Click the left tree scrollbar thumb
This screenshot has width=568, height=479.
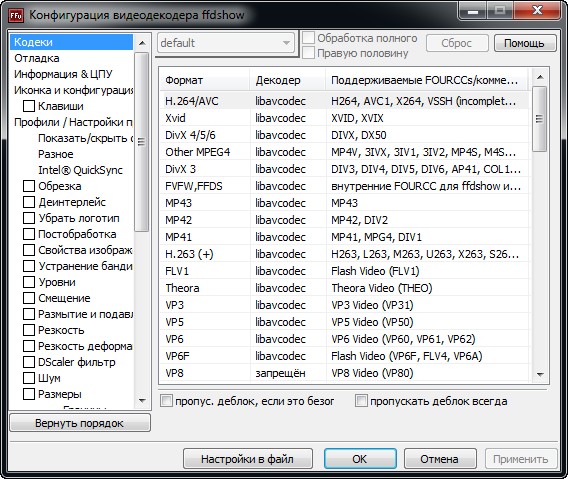click(x=141, y=142)
